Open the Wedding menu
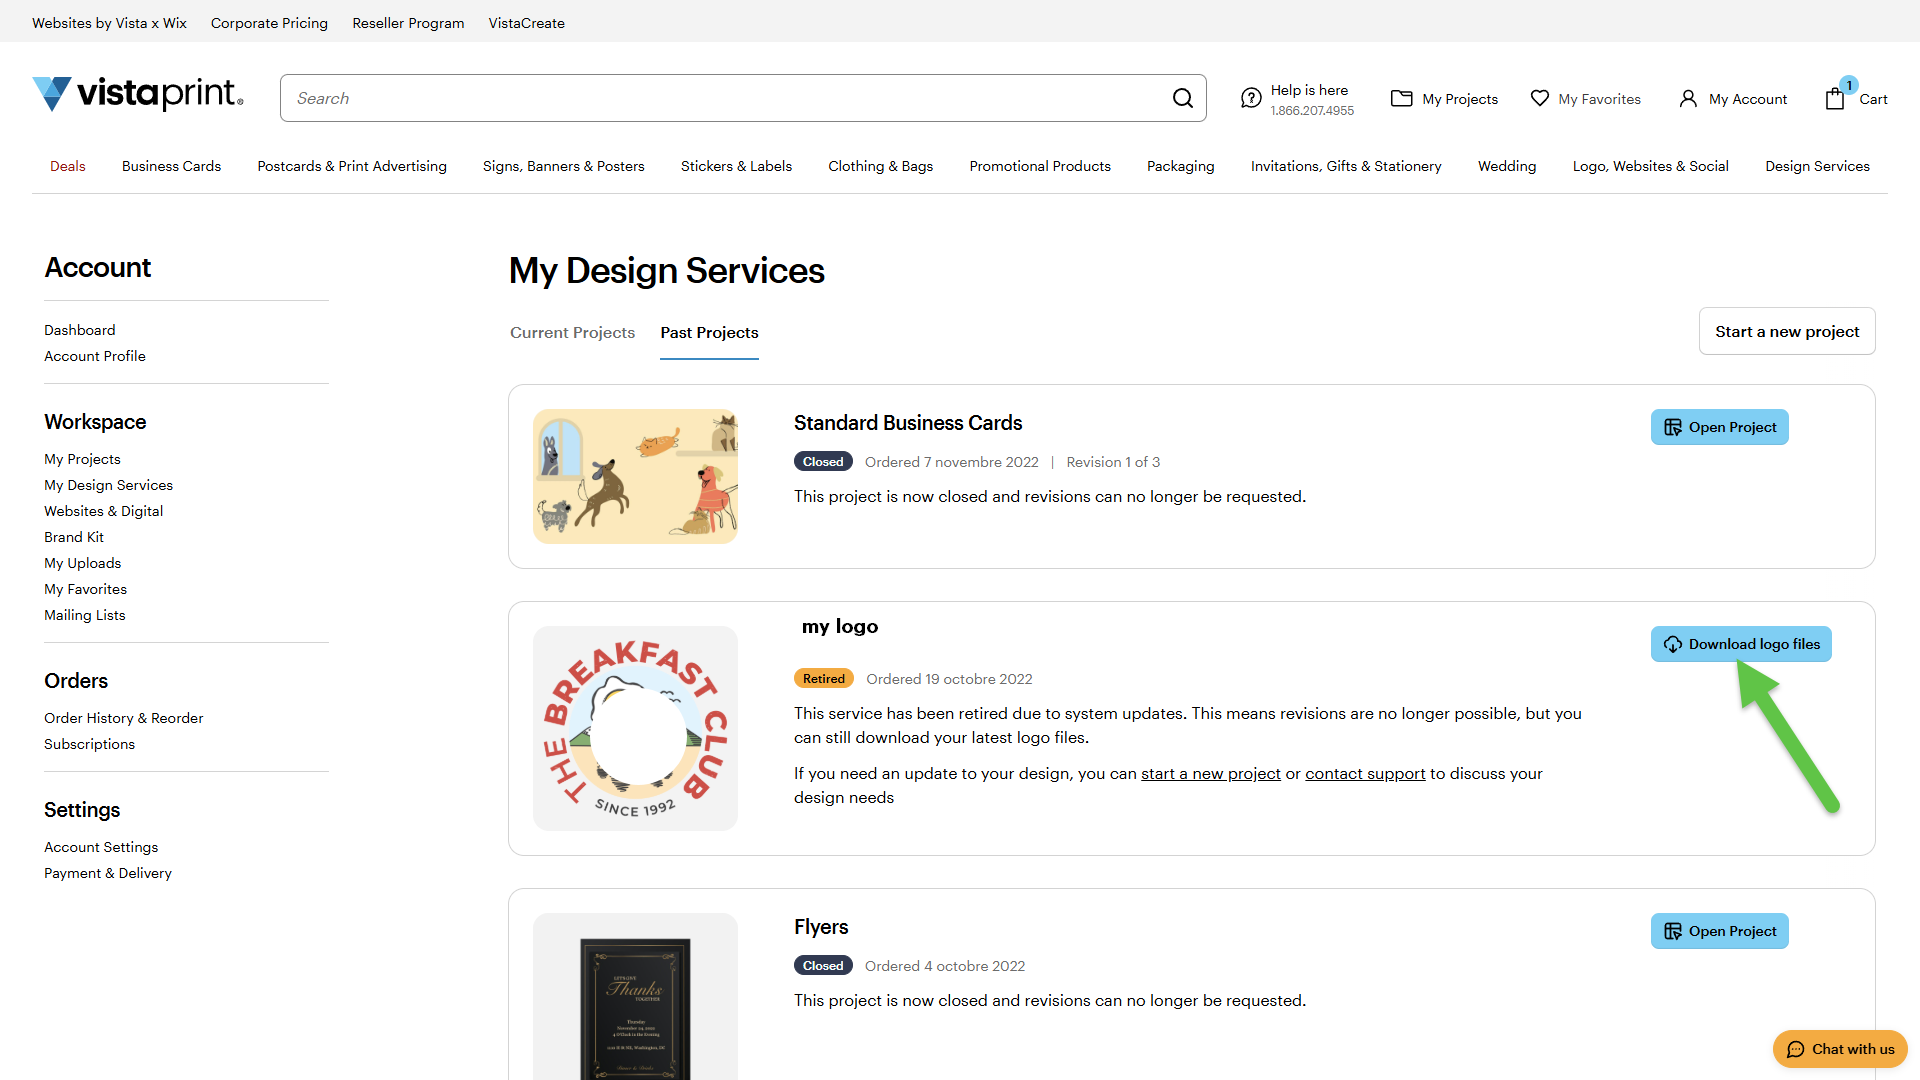This screenshot has height=1080, width=1920. point(1507,166)
